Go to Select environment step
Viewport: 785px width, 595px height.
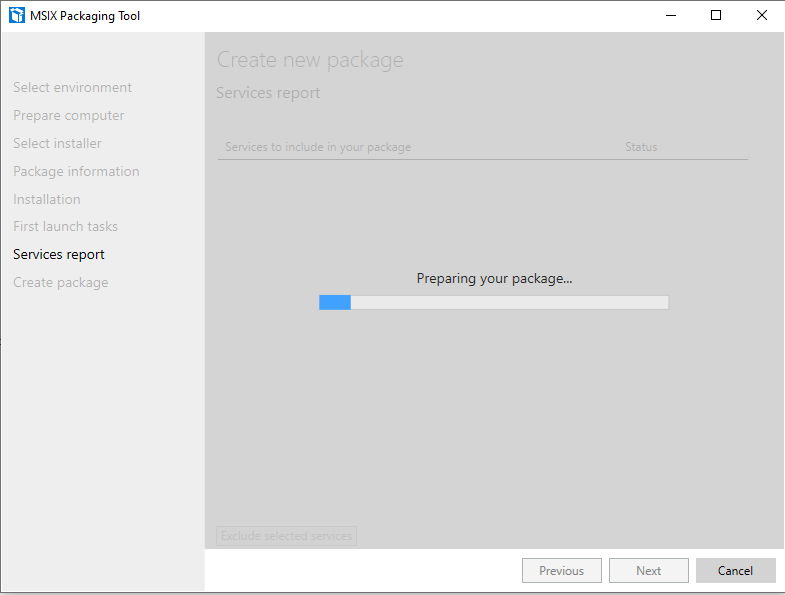[x=72, y=88]
